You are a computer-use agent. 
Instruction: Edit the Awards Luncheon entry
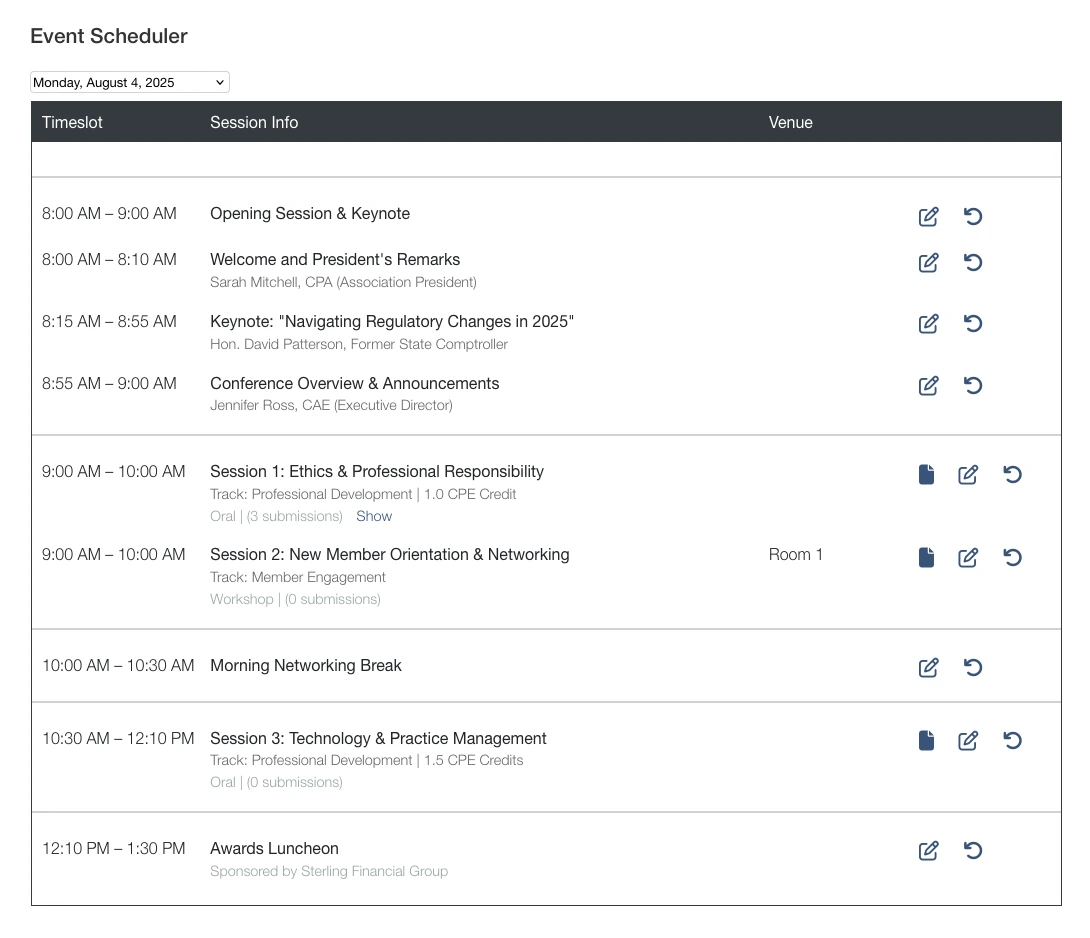click(x=928, y=850)
